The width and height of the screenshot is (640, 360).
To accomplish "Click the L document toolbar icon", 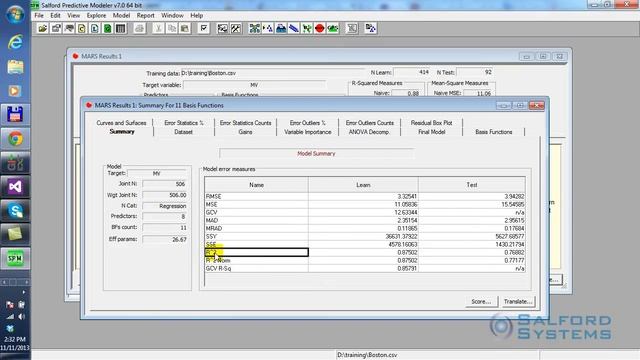I will (95, 28).
